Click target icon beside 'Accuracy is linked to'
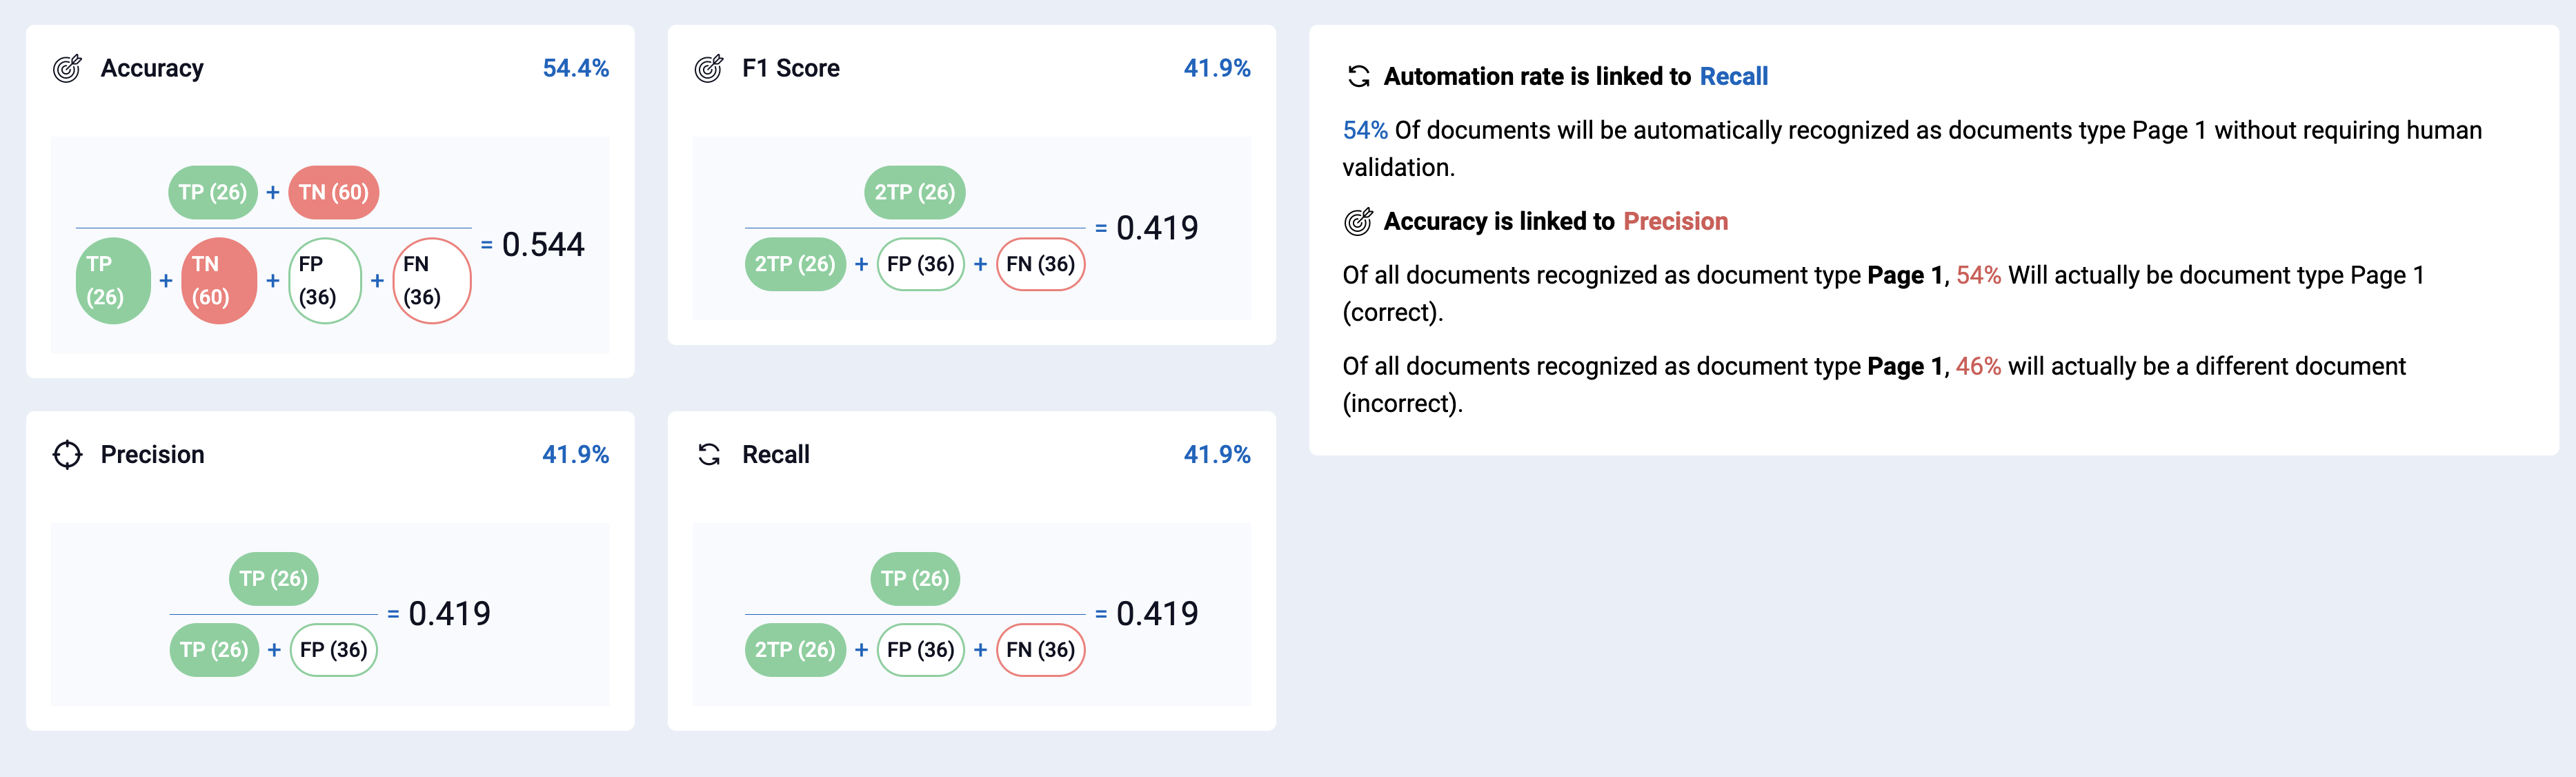Image resolution: width=2576 pixels, height=777 pixels. click(x=1358, y=221)
